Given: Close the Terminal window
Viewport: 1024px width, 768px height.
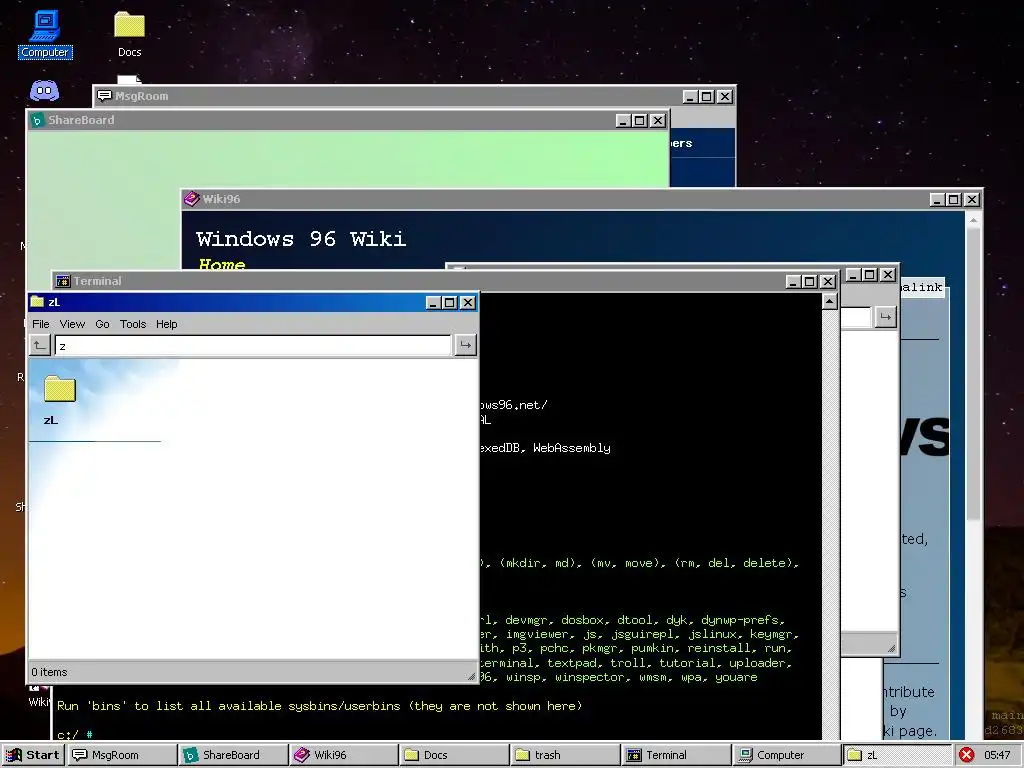Looking at the screenshot, I should click(827, 281).
